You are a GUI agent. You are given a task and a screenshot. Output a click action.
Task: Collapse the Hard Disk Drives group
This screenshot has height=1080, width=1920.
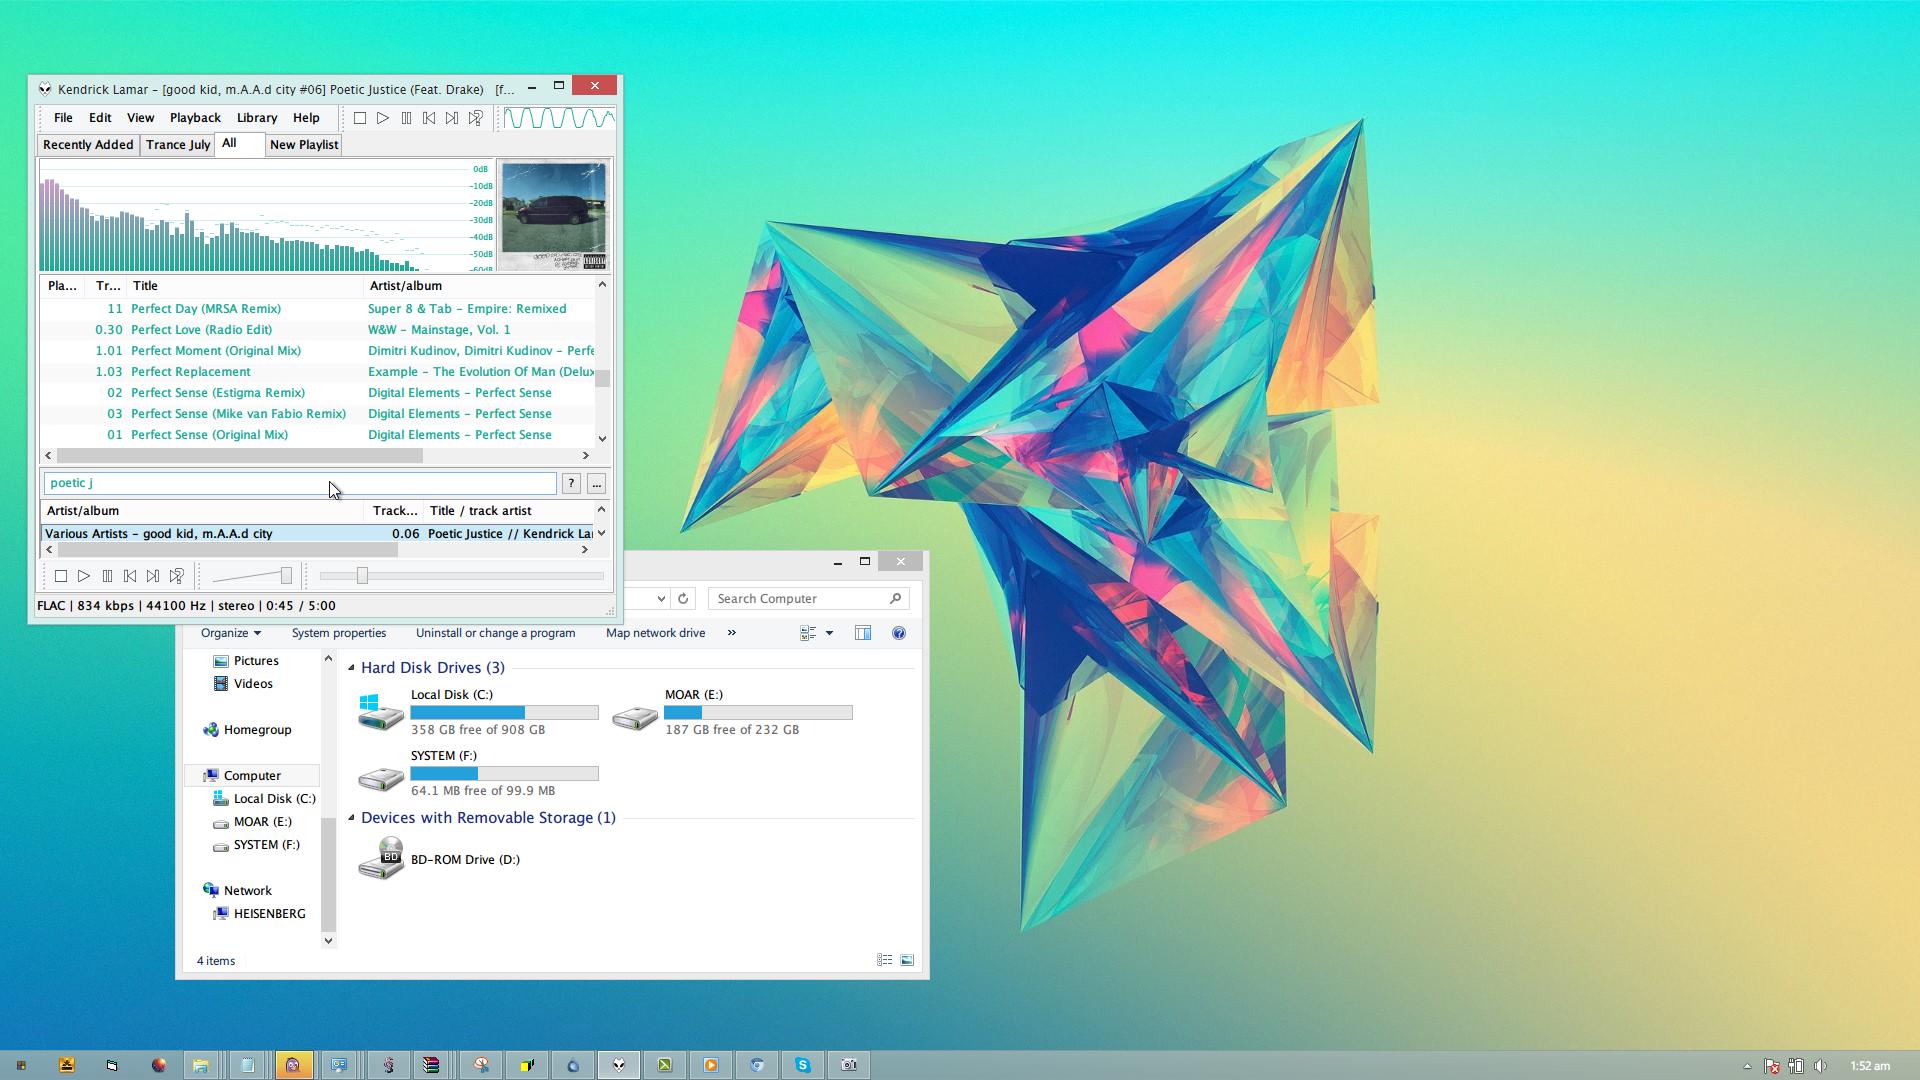click(x=351, y=668)
